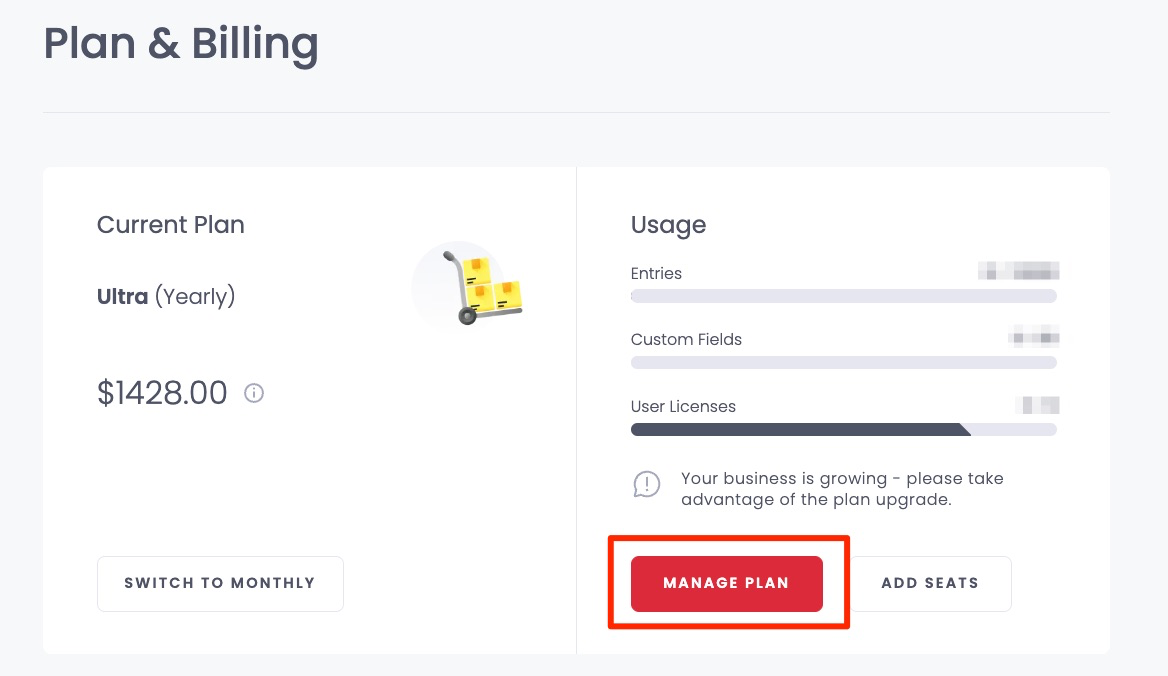Click the Custom Fields label
This screenshot has width=1168, height=676.
[x=686, y=339]
